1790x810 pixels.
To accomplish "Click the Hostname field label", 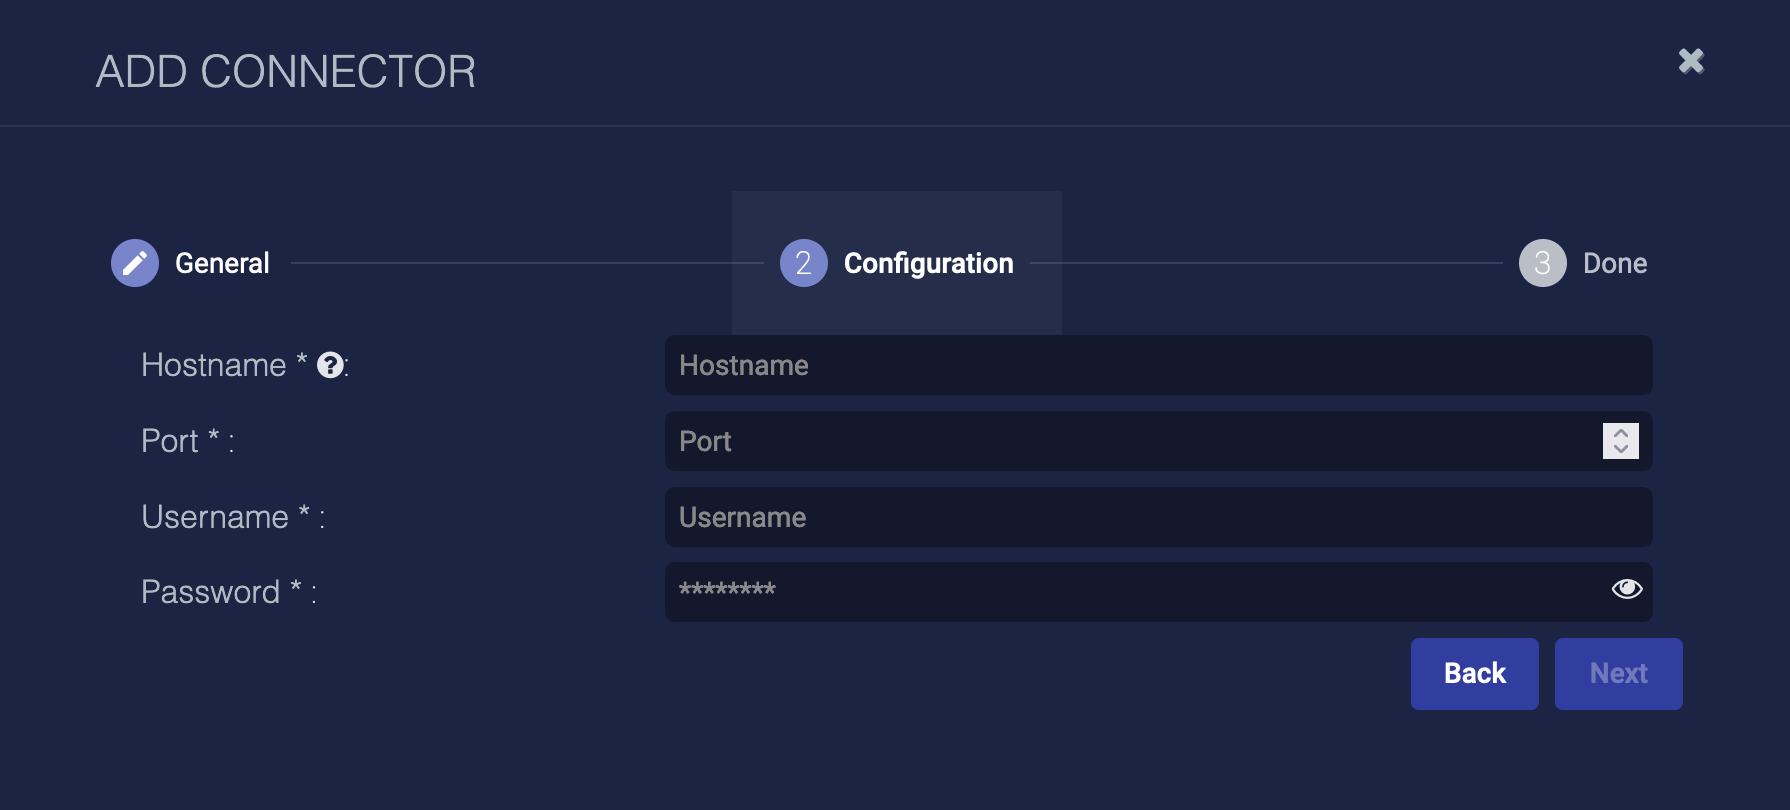I will point(214,365).
